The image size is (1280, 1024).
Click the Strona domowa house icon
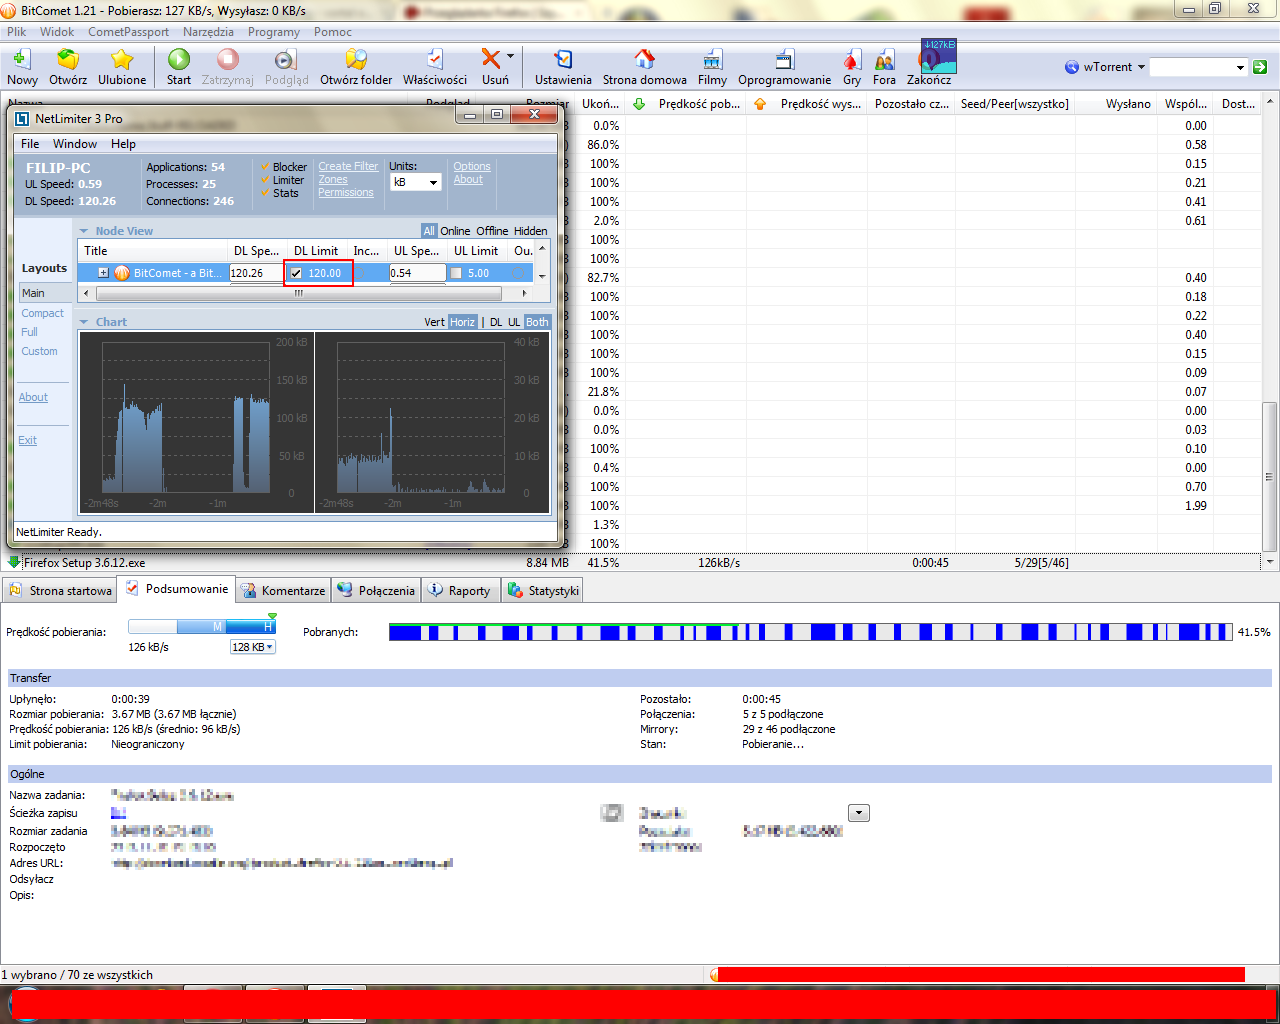tap(645, 59)
